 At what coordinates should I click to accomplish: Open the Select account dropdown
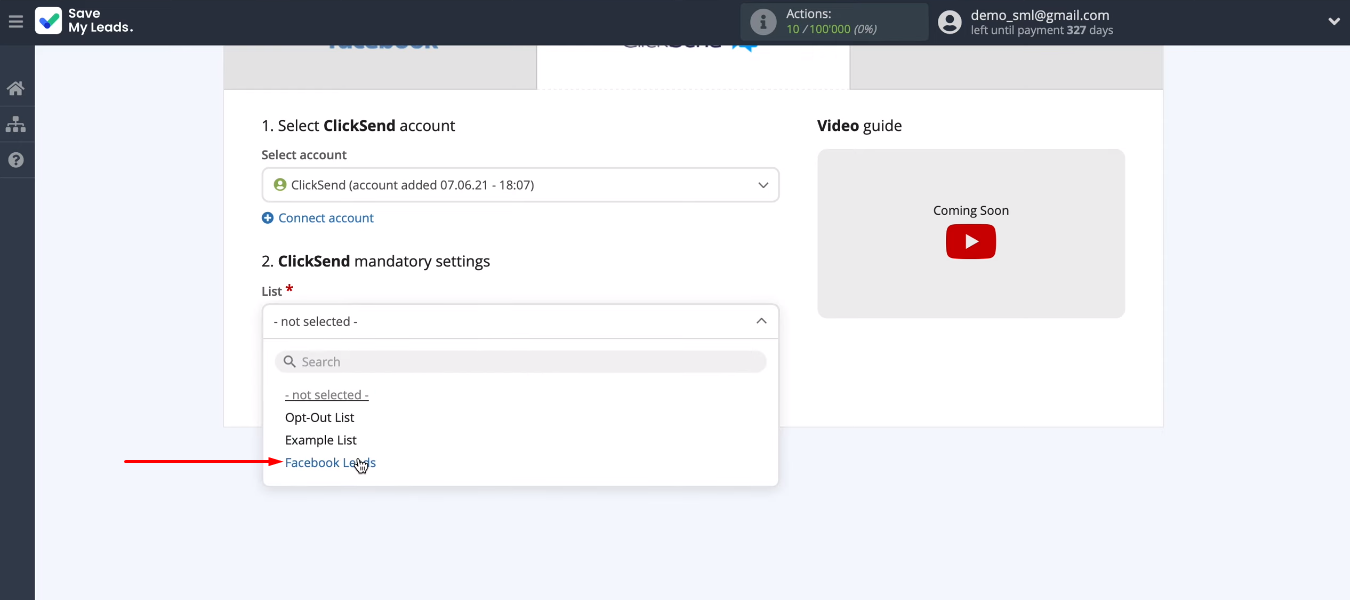520,185
